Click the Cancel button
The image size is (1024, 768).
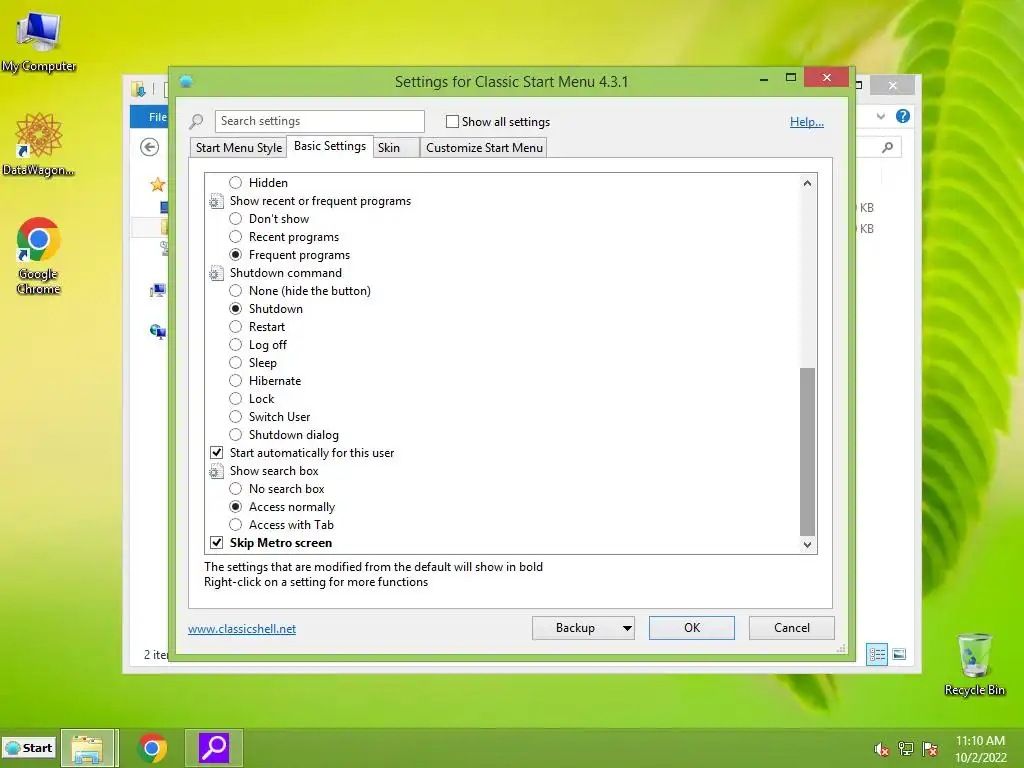coord(792,628)
